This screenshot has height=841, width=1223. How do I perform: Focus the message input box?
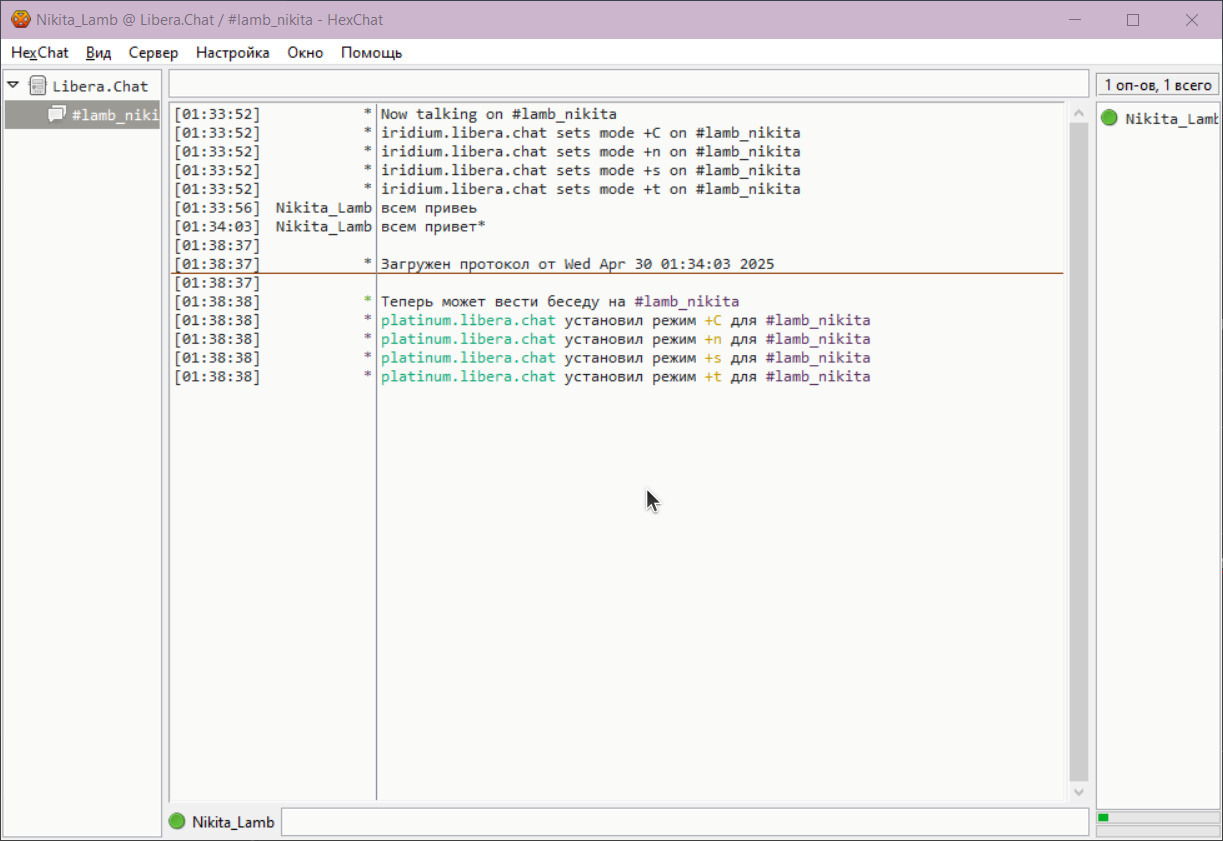(684, 822)
